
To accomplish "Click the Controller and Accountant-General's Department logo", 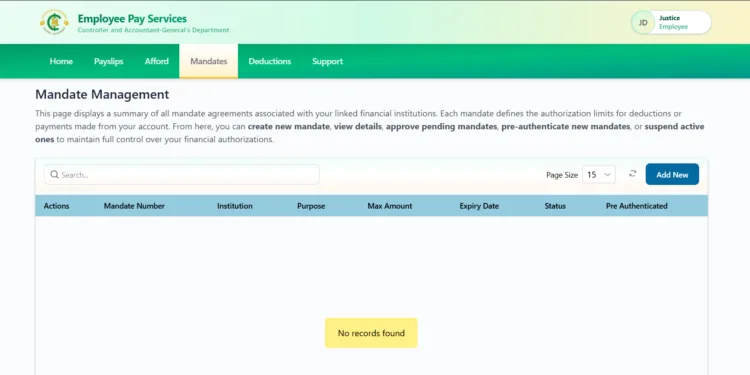I will click(54, 22).
